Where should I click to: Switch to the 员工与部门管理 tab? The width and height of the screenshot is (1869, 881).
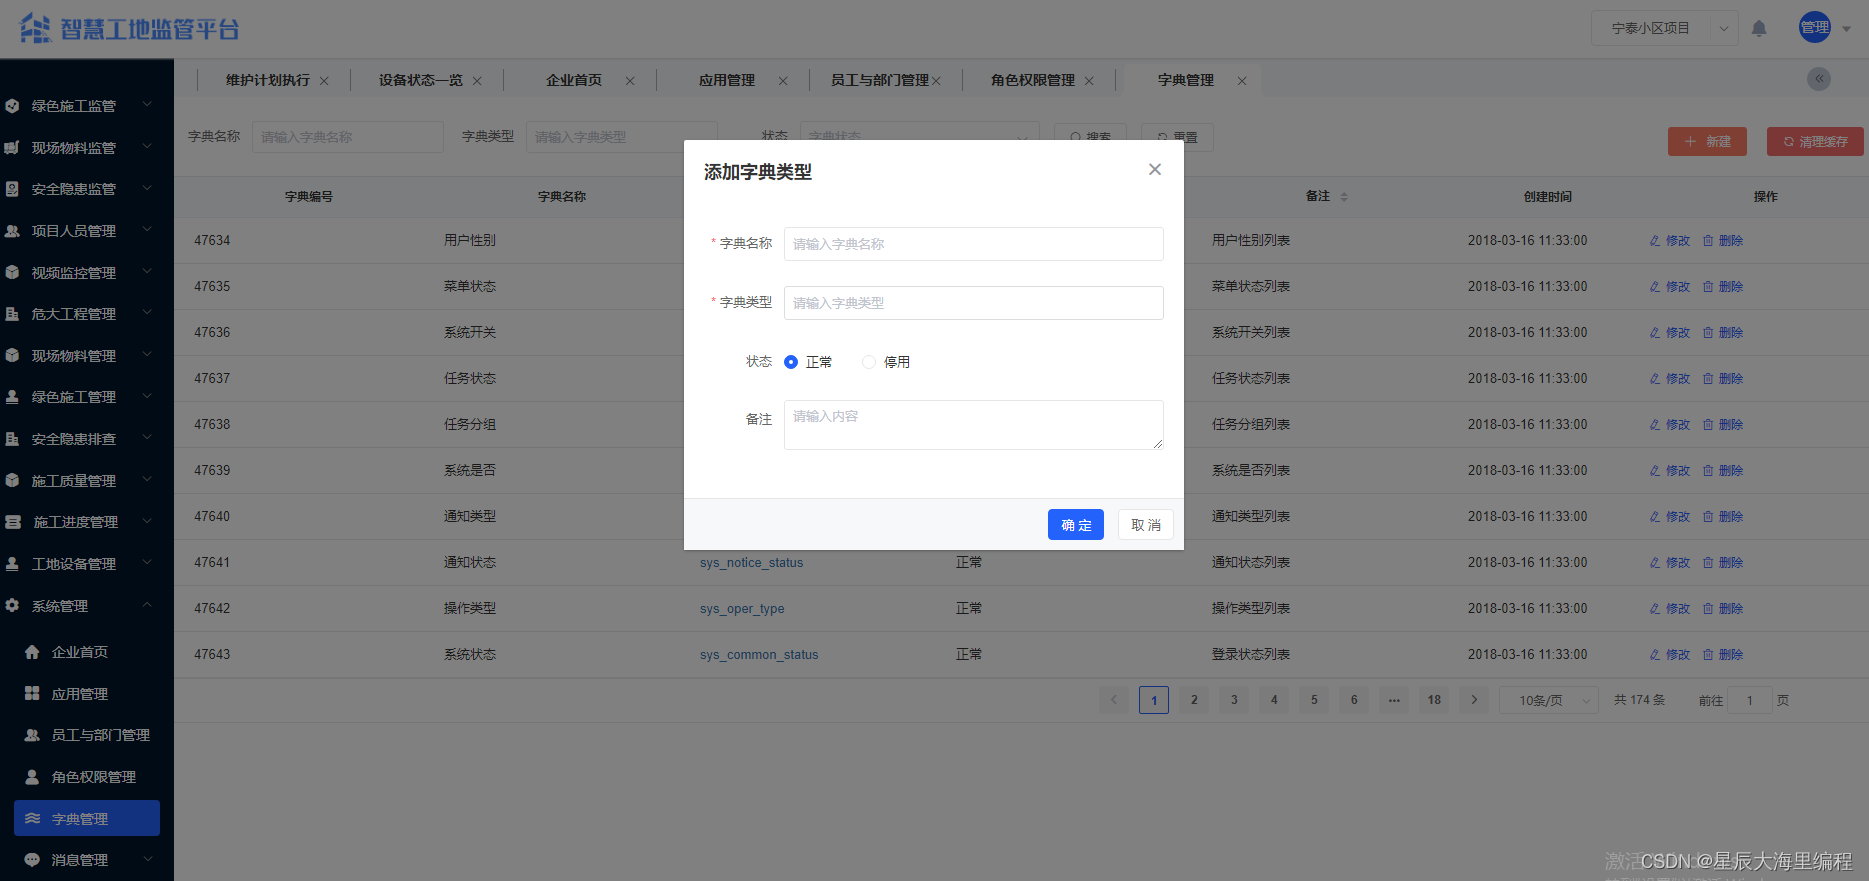tap(880, 80)
